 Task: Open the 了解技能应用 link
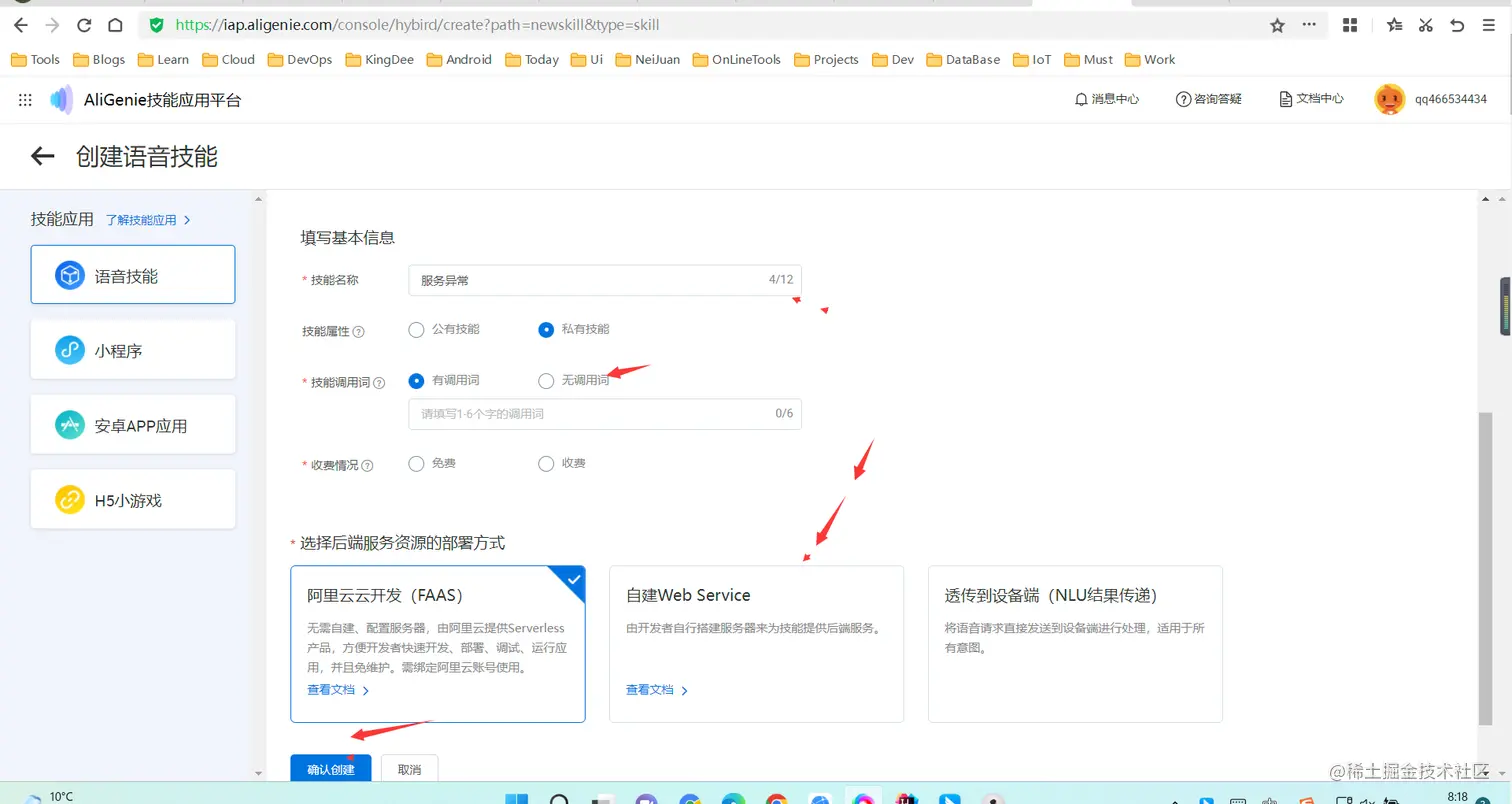[x=148, y=220]
